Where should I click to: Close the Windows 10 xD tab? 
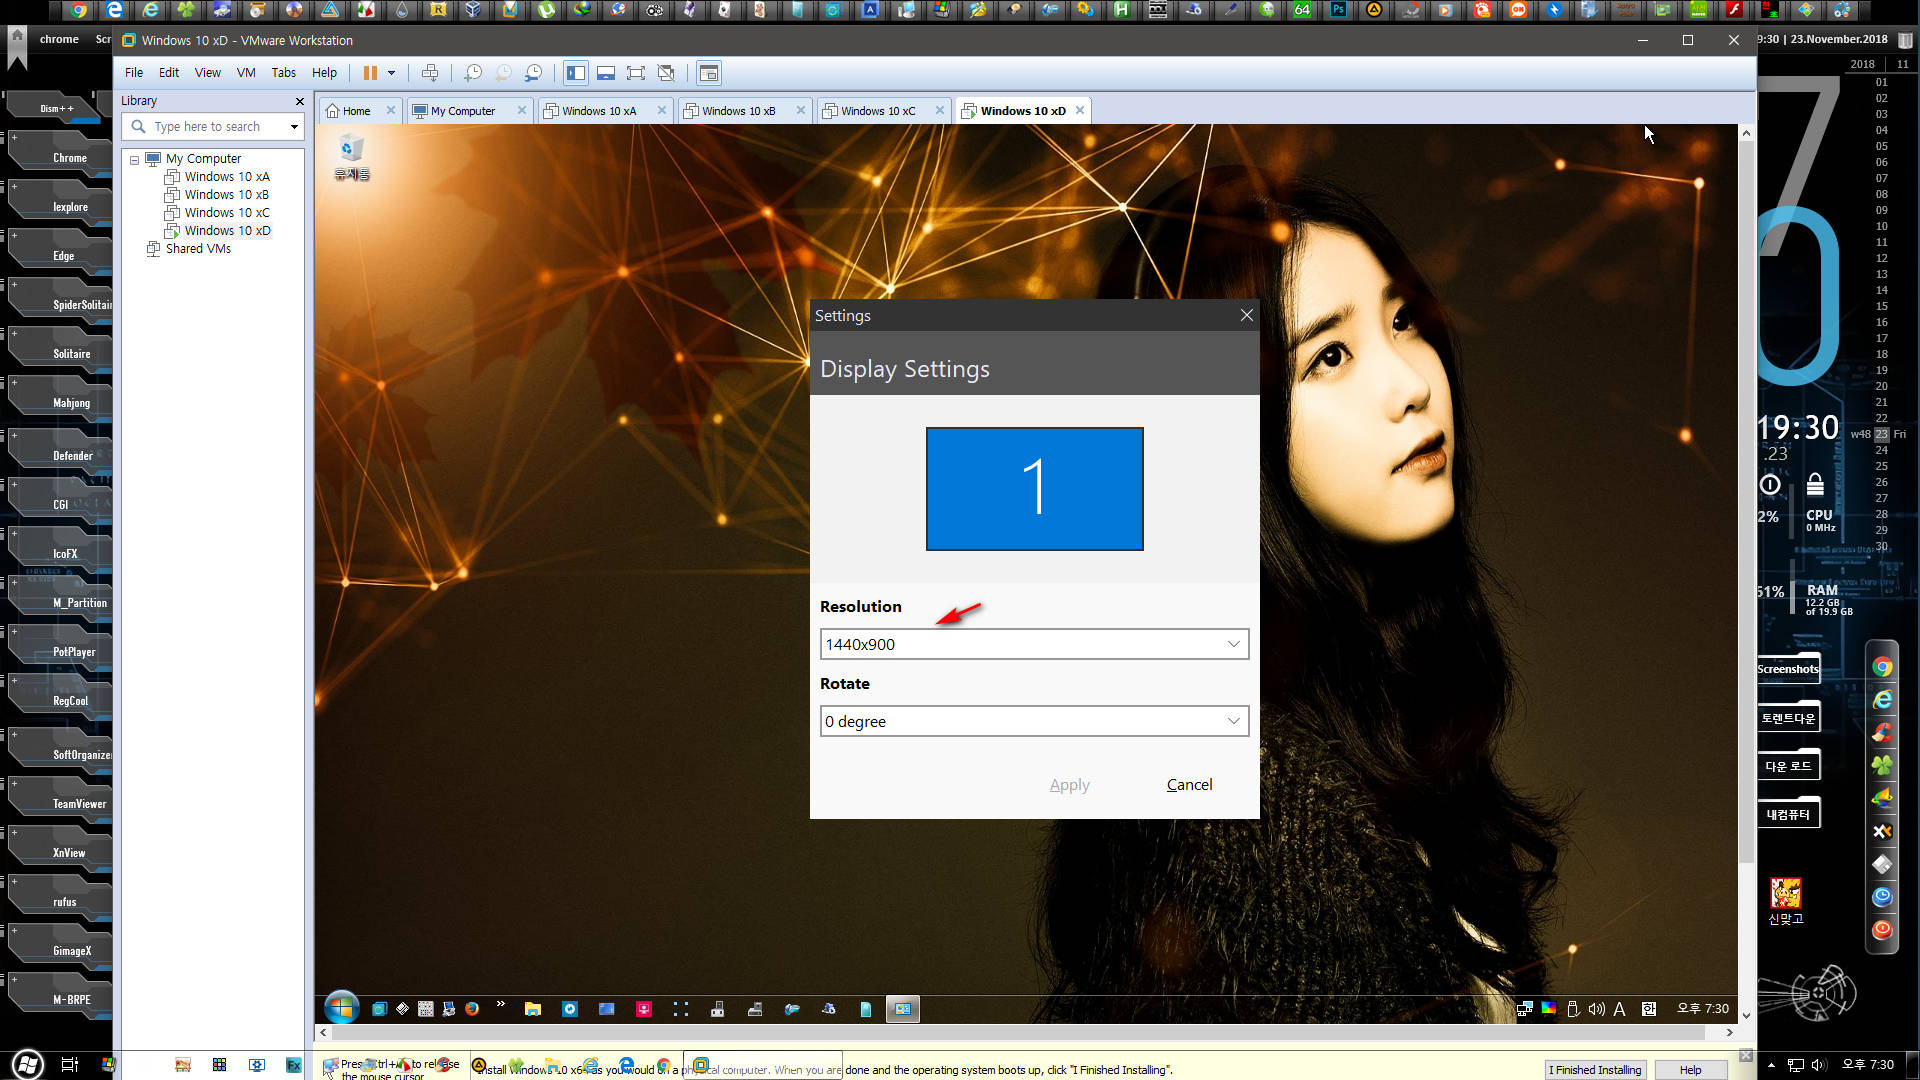1080,110
